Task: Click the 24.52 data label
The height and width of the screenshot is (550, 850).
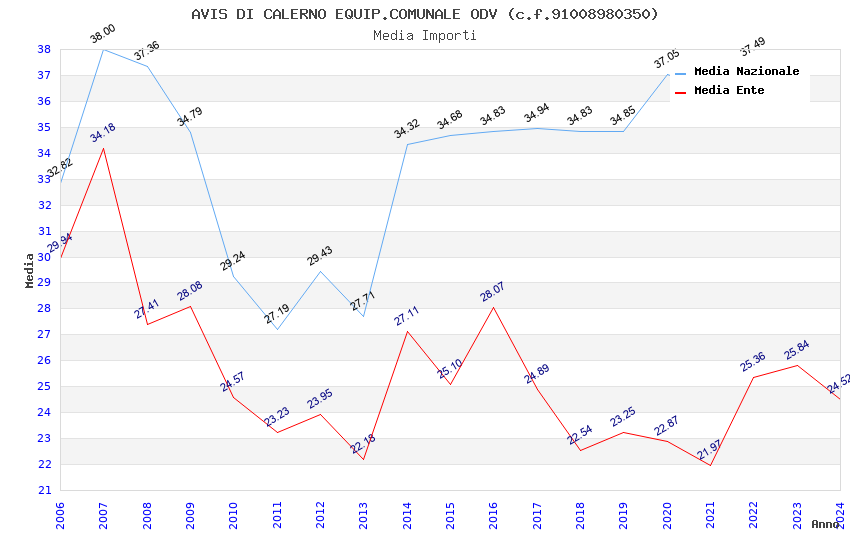Action: coord(838,384)
